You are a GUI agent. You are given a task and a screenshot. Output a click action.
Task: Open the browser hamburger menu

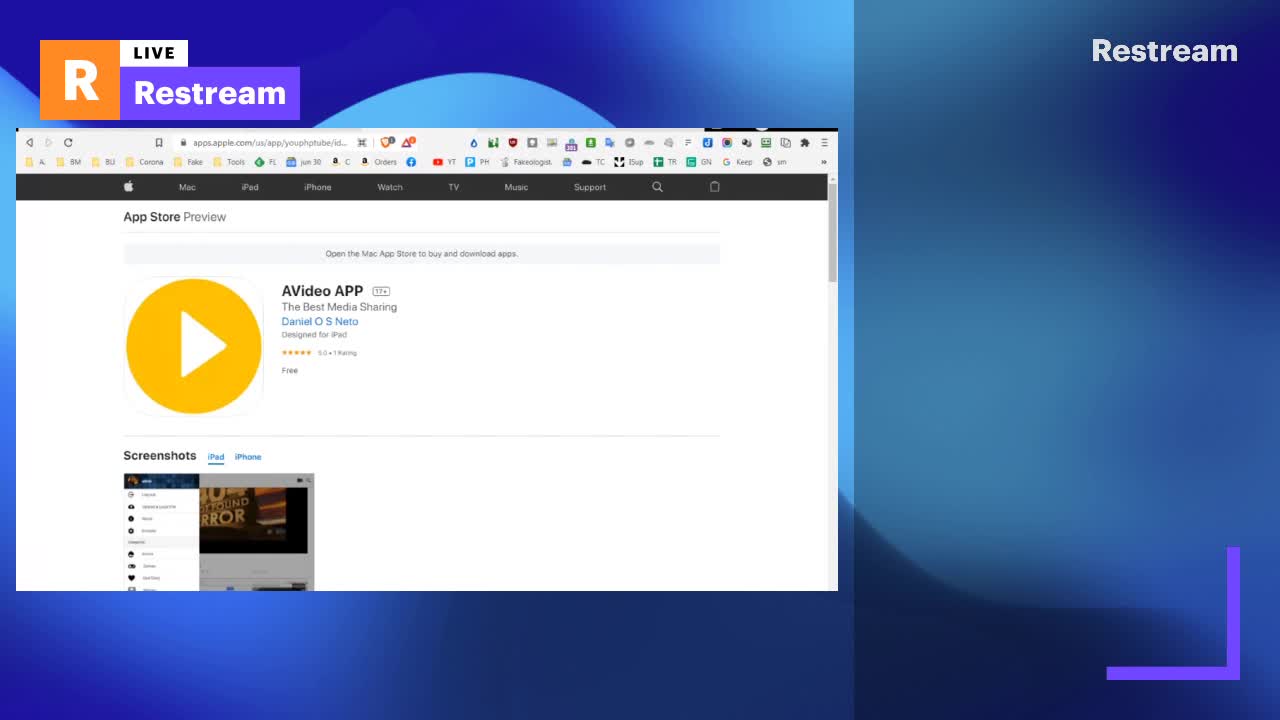pyautogui.click(x=824, y=143)
